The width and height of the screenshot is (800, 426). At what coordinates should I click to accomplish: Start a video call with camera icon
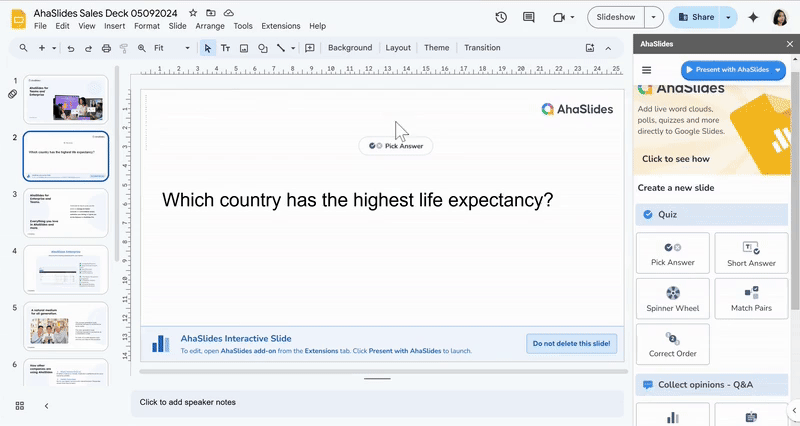(x=559, y=17)
